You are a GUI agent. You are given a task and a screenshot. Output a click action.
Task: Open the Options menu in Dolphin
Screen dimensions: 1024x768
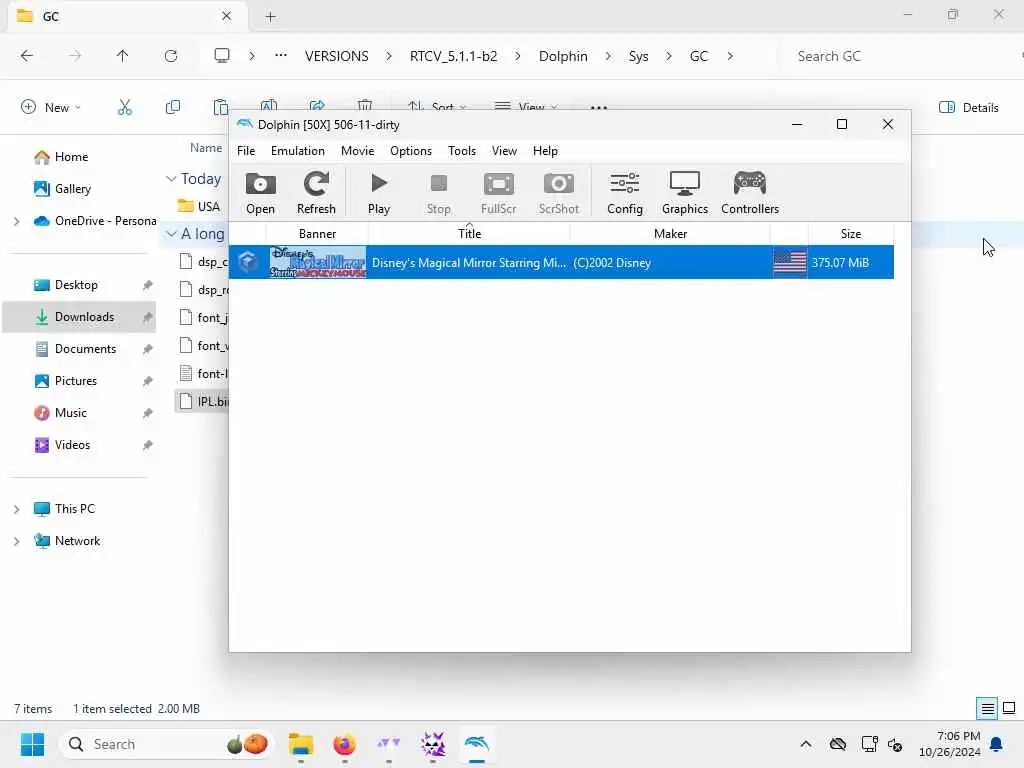pyautogui.click(x=411, y=151)
